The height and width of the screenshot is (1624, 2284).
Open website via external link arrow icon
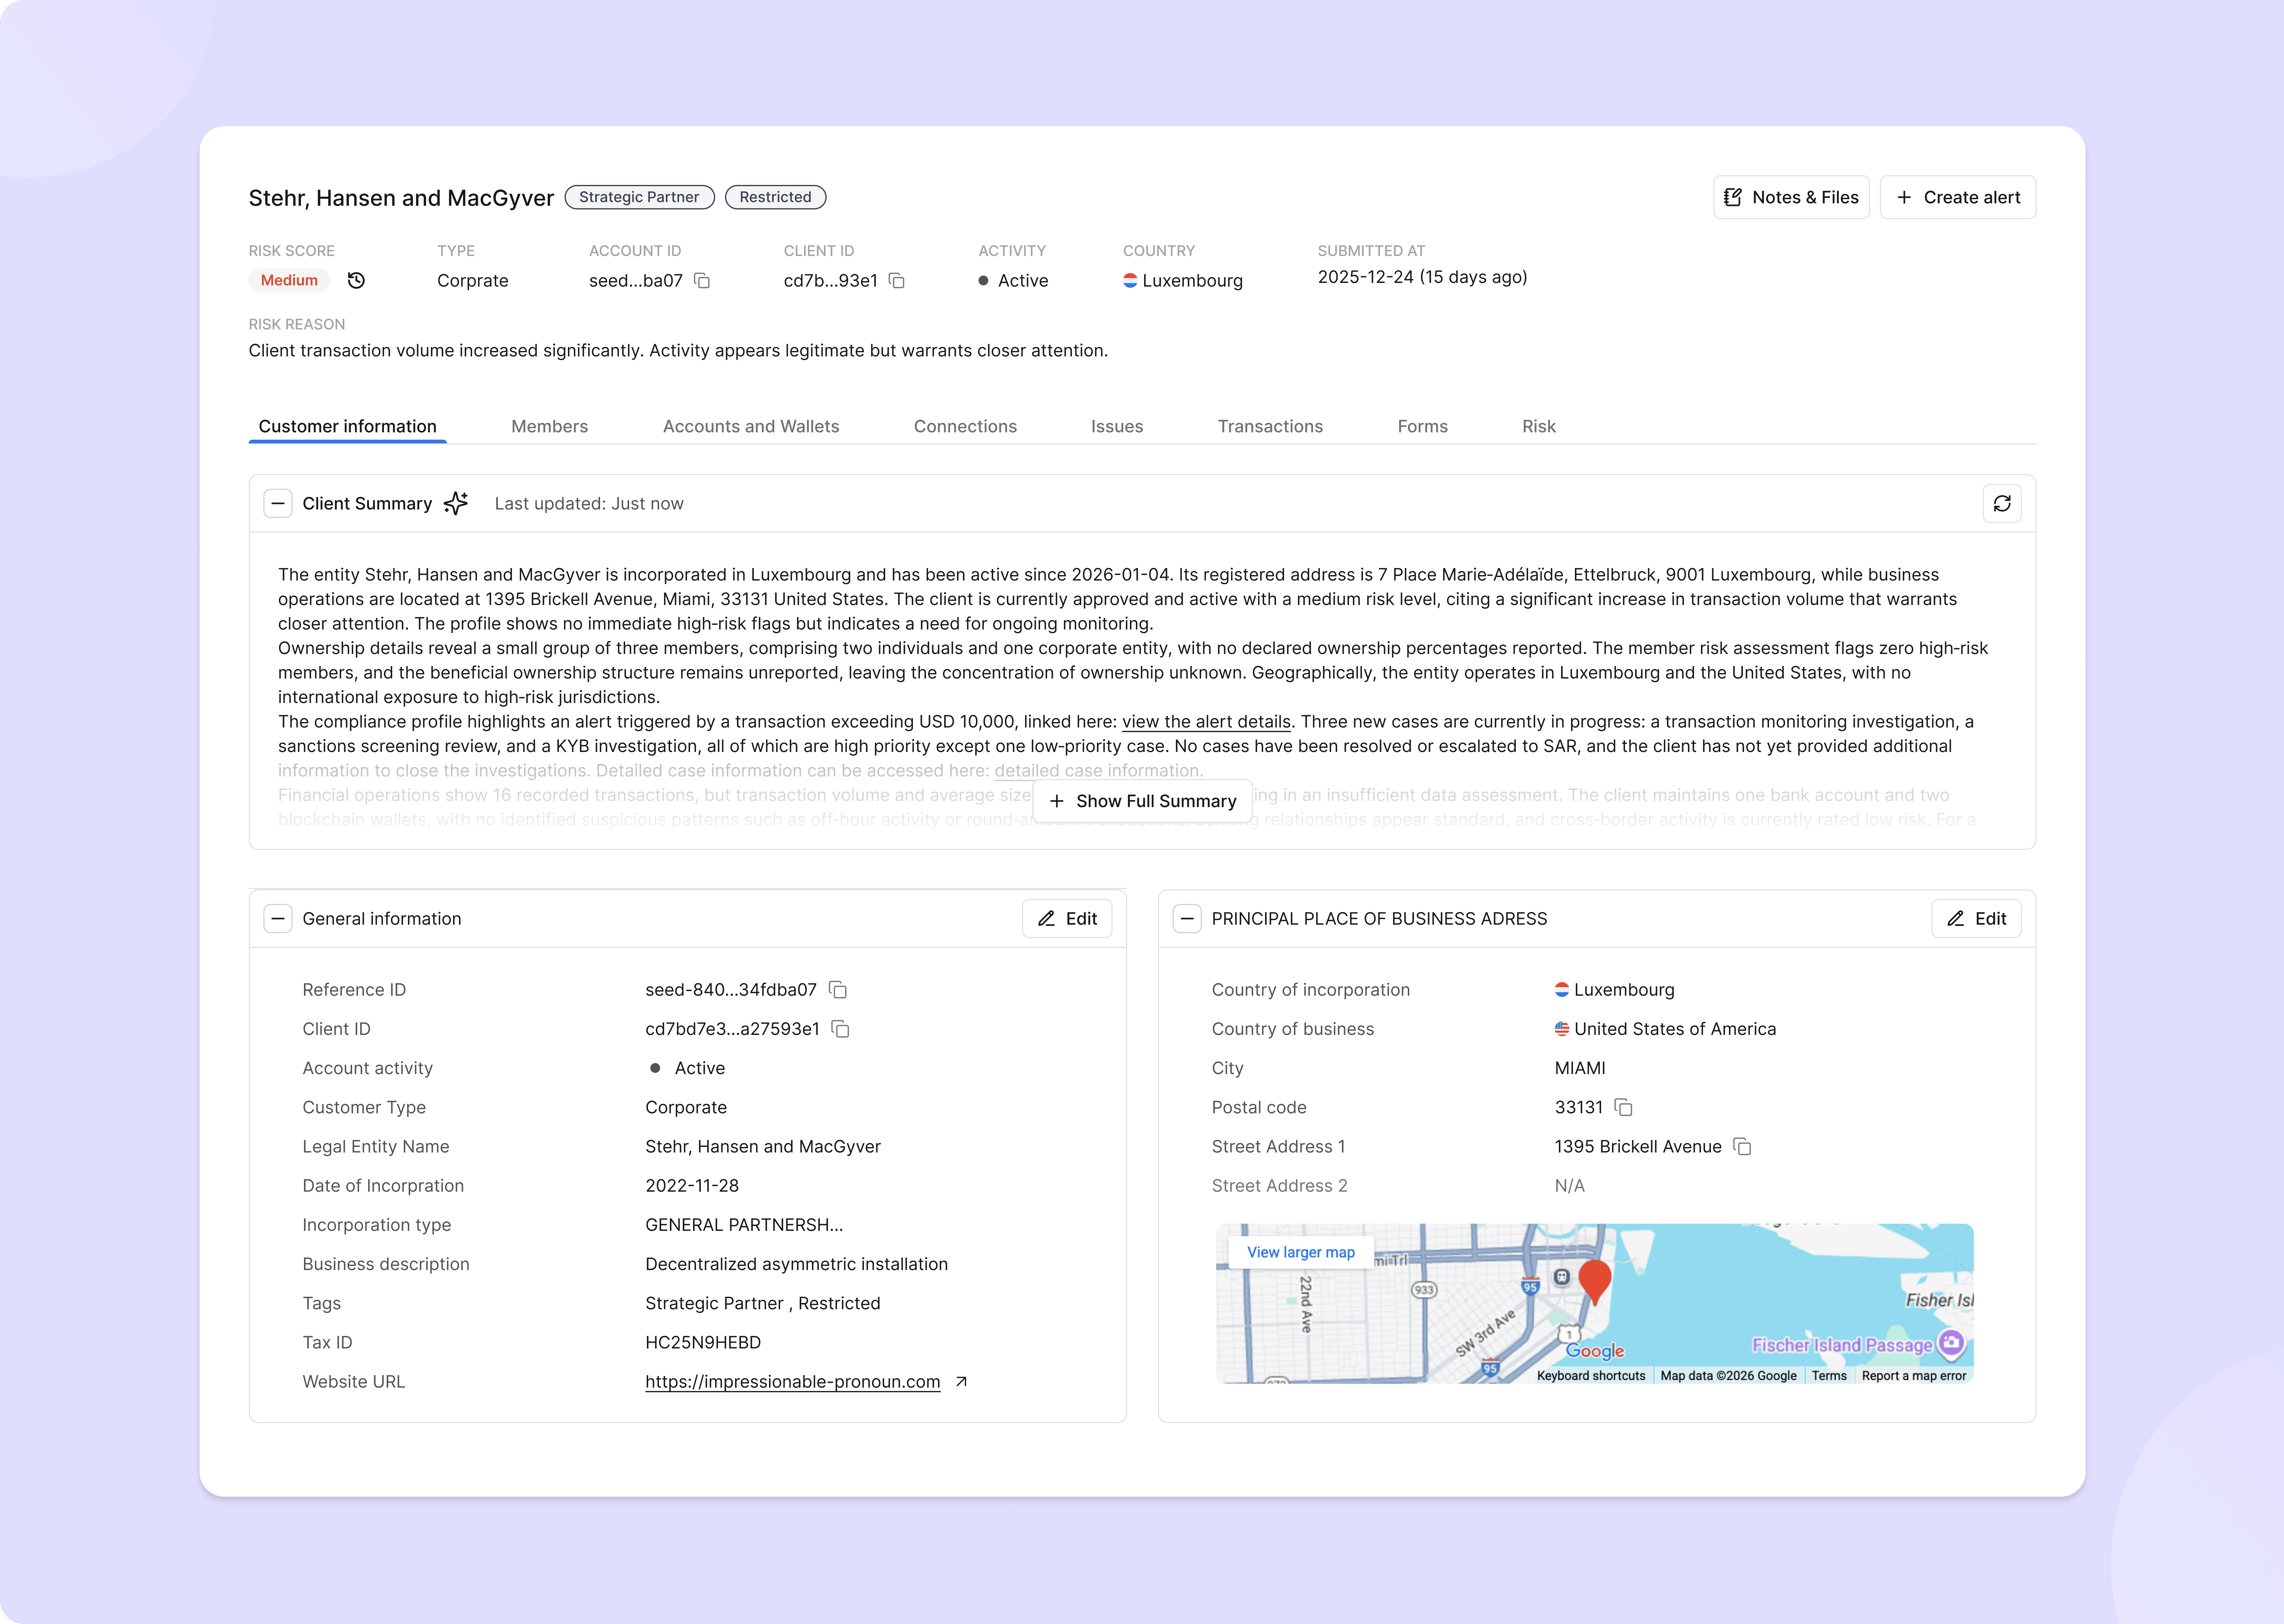coord(961,1382)
